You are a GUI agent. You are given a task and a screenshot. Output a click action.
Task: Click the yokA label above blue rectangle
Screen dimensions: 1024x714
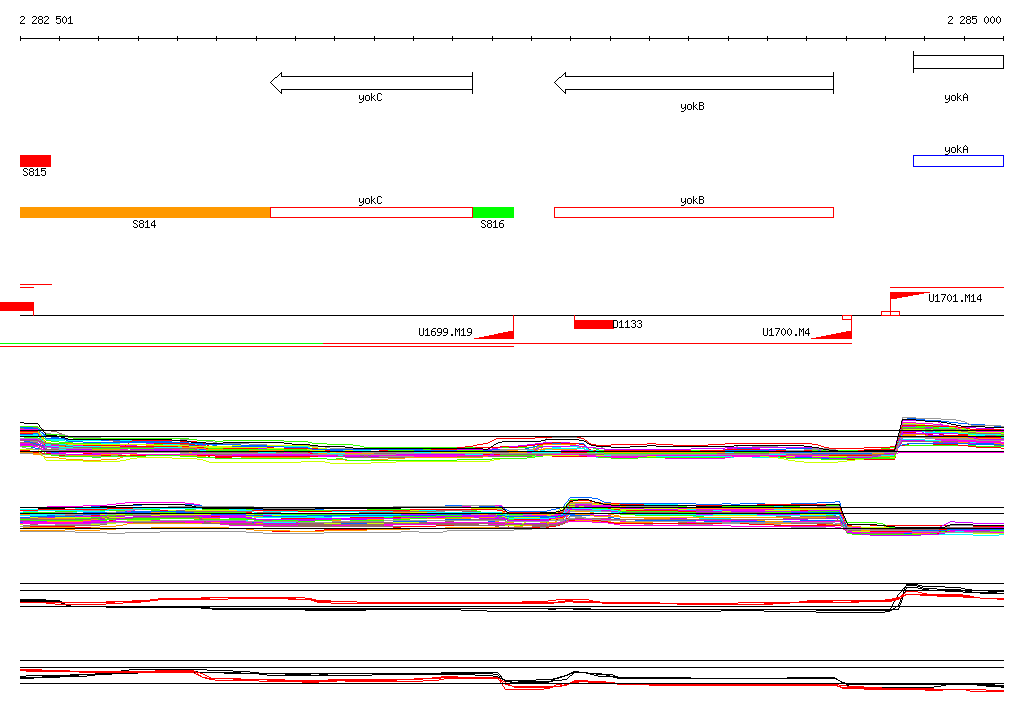coord(956,150)
